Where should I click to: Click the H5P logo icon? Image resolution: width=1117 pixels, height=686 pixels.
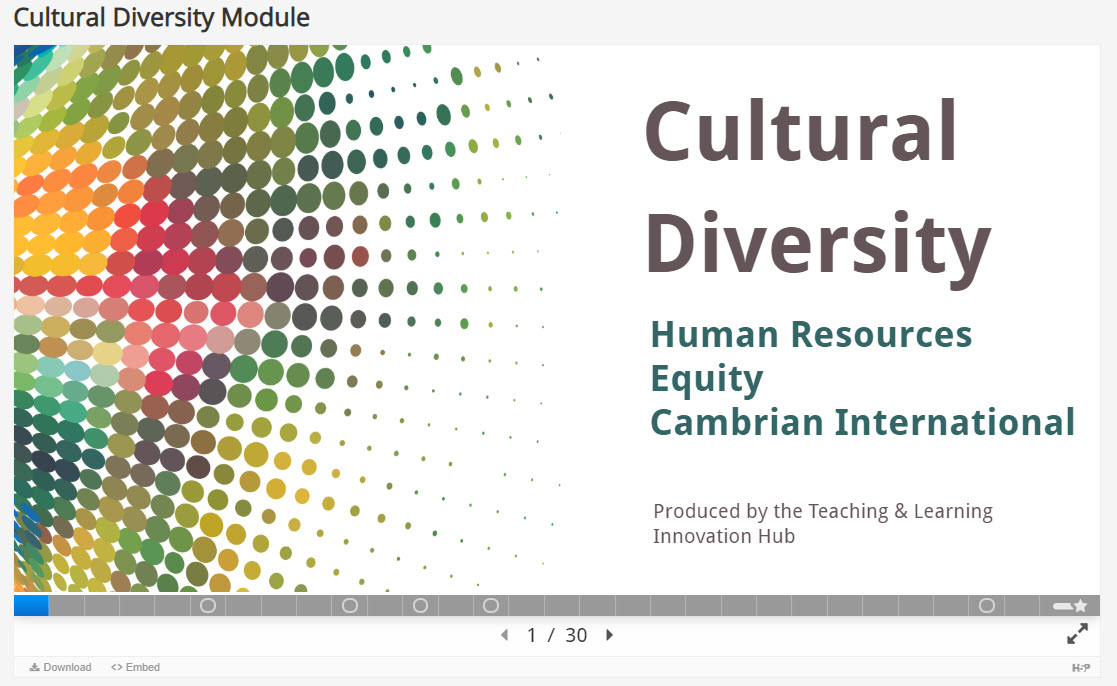click(1081, 667)
